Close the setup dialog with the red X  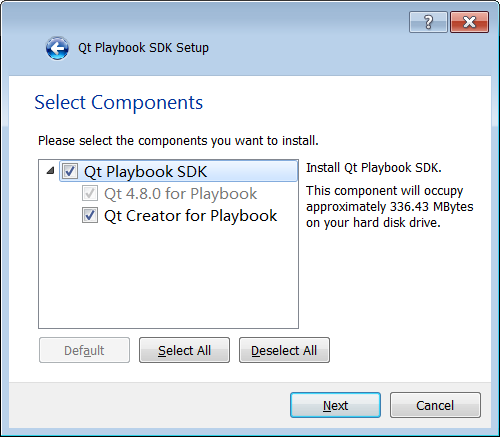pyautogui.click(x=469, y=22)
